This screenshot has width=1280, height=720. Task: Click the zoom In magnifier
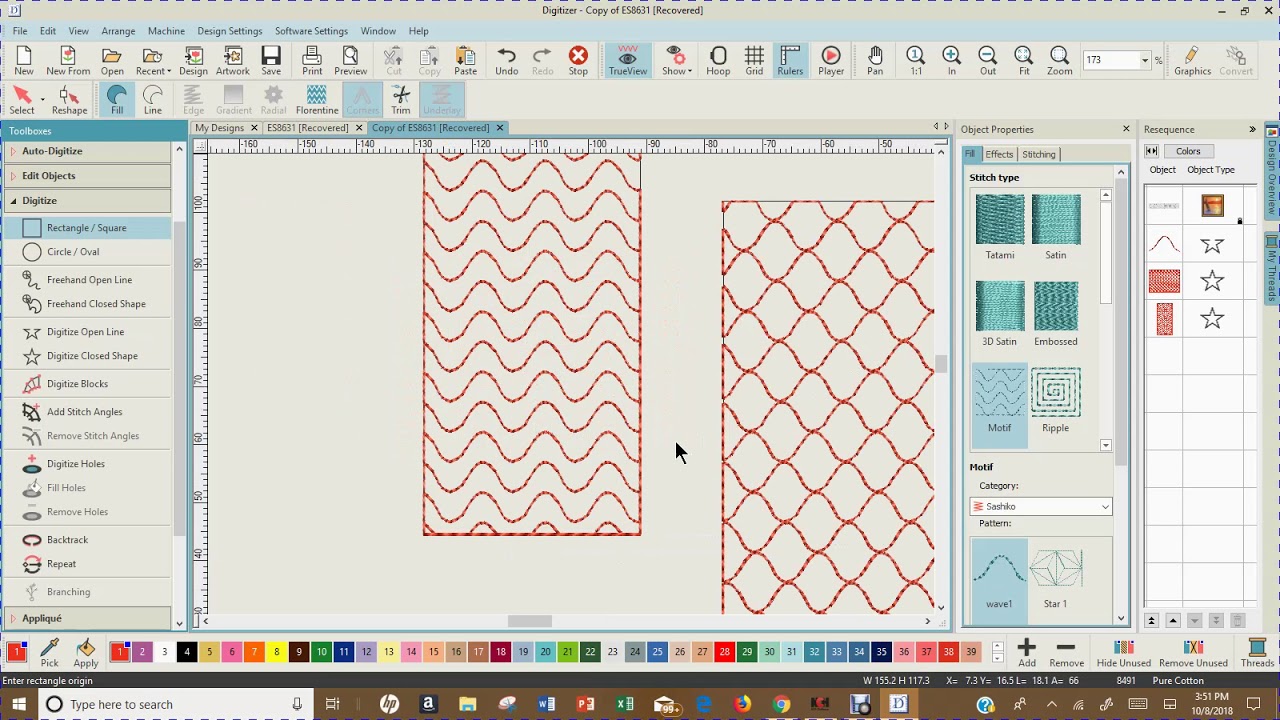coord(952,61)
